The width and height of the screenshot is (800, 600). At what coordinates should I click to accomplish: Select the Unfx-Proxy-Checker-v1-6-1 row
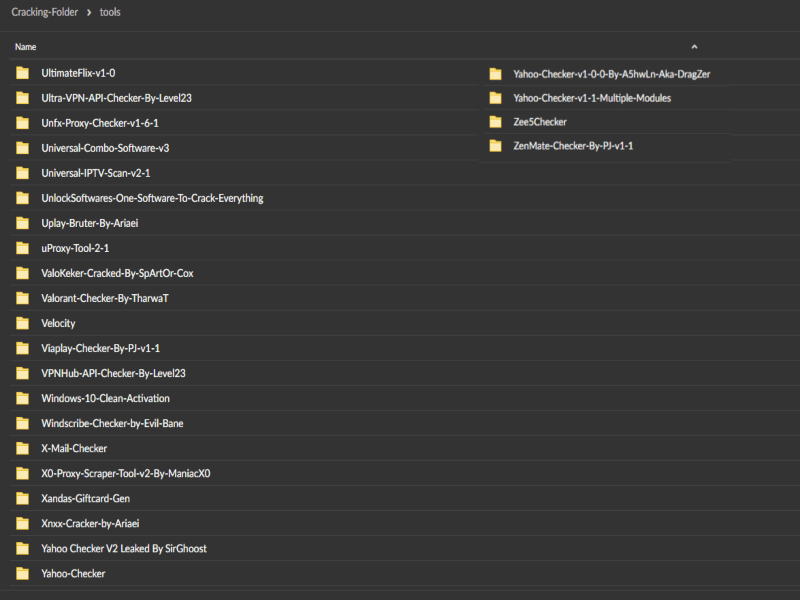coord(100,123)
